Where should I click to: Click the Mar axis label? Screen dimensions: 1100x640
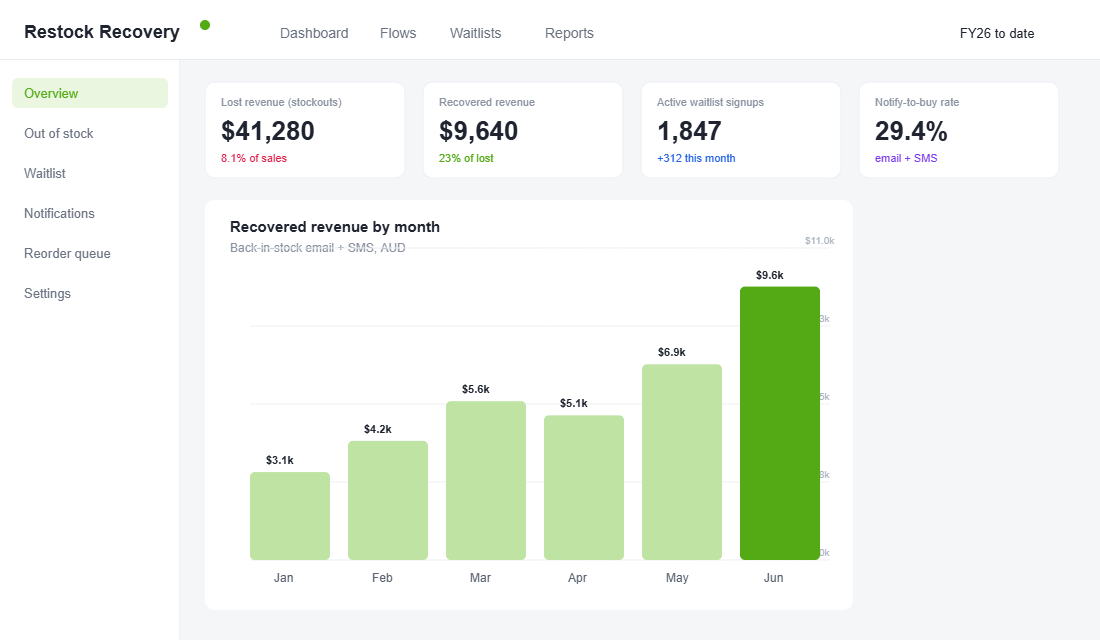[x=481, y=578]
